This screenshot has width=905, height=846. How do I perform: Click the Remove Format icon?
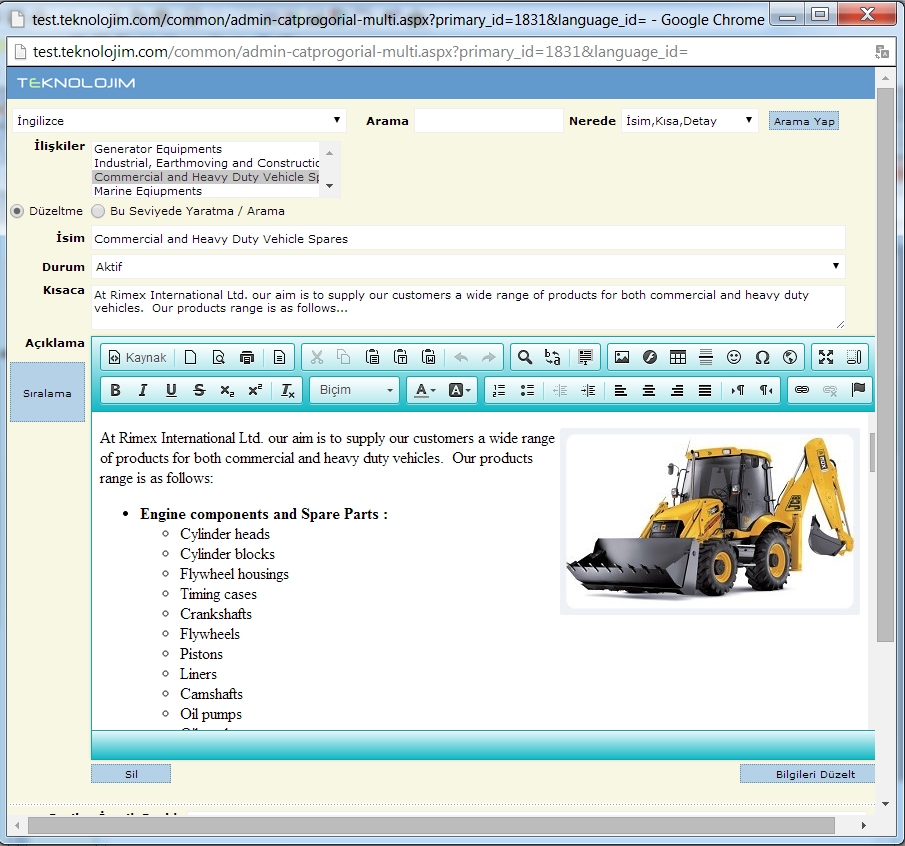click(x=288, y=390)
